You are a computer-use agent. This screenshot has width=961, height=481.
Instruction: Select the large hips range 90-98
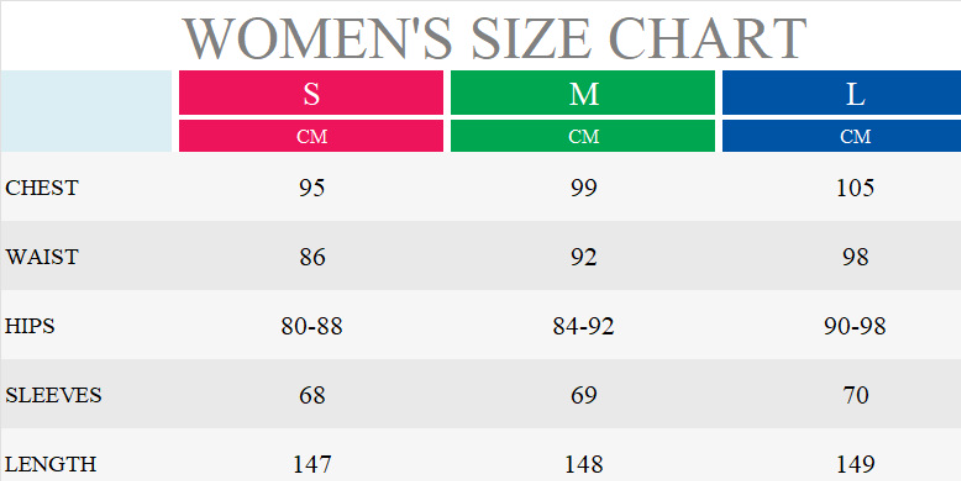click(855, 326)
